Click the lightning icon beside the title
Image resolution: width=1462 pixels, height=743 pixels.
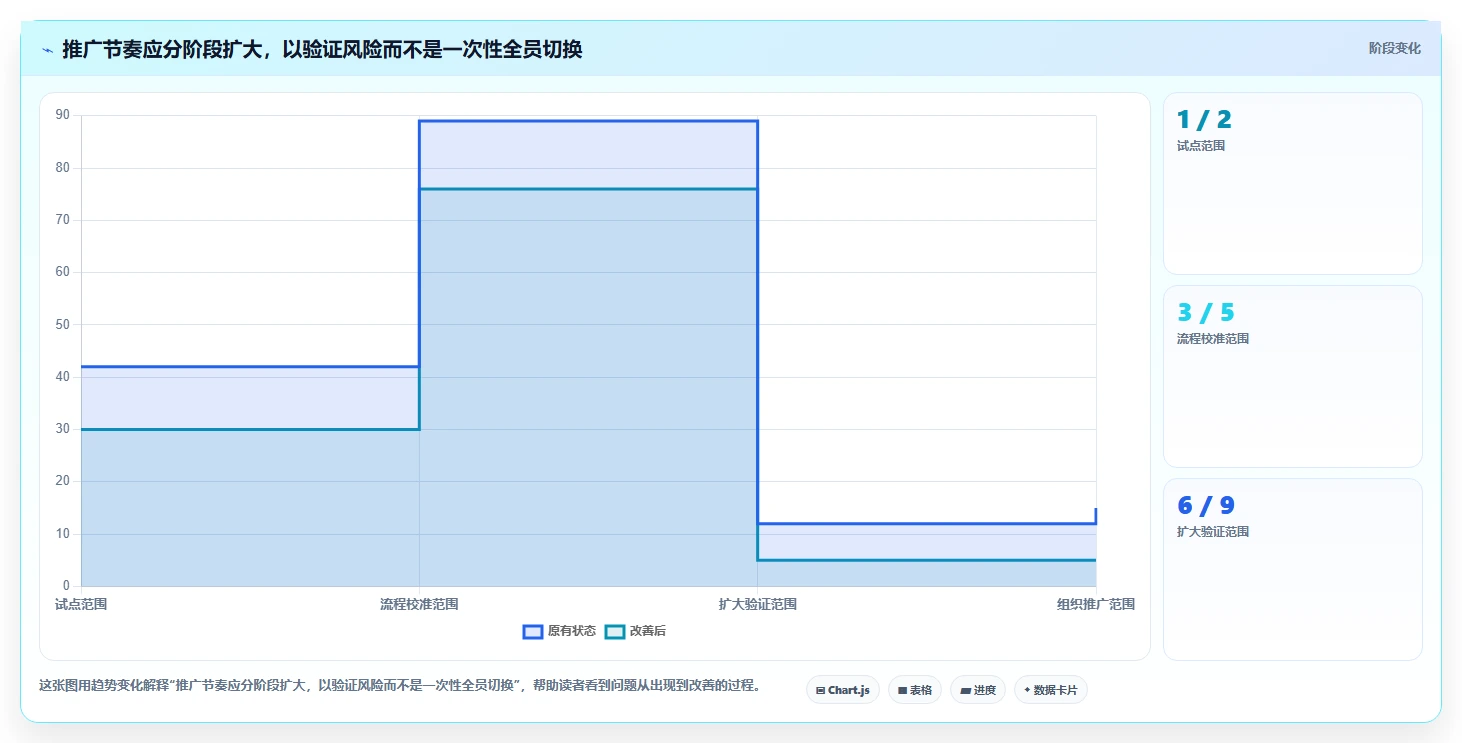pyautogui.click(x=47, y=49)
